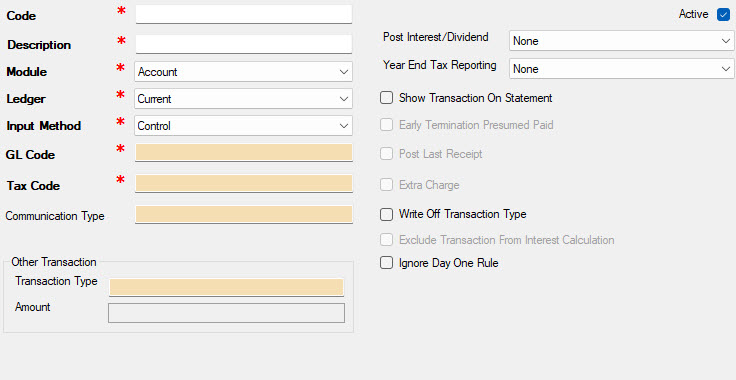
Task: Enable Show Transaction On Statement
Action: pyautogui.click(x=386, y=98)
